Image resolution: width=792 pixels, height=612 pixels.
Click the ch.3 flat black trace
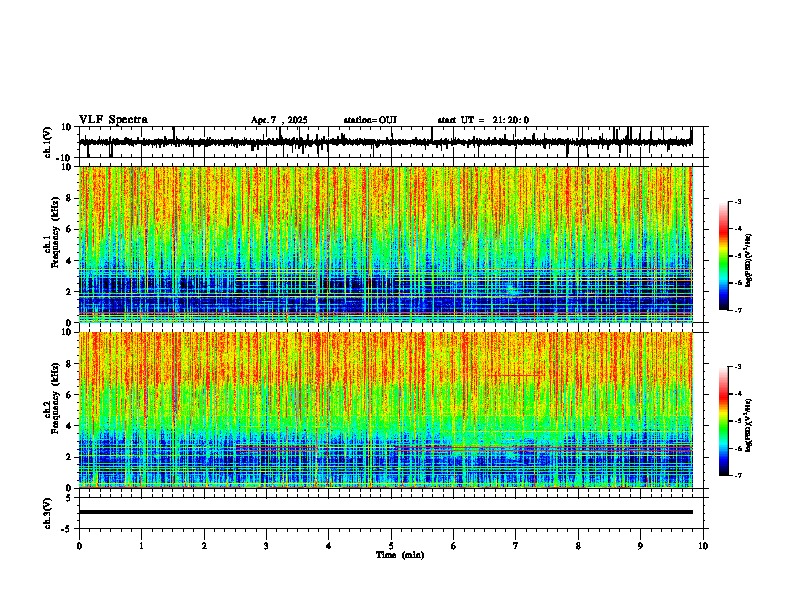(x=386, y=512)
